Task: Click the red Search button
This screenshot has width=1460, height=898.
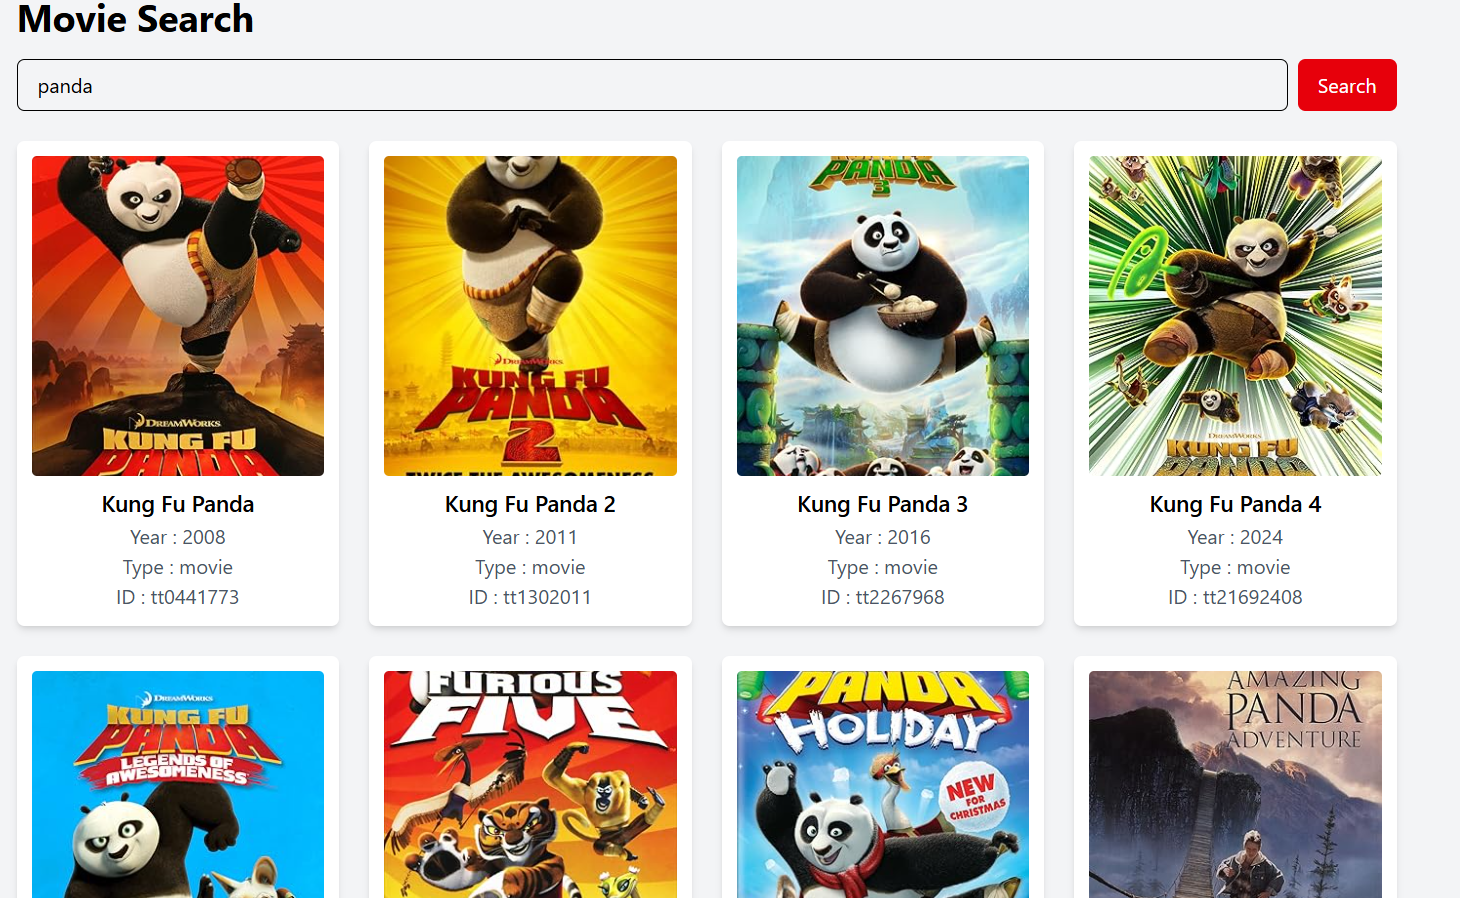Action: pyautogui.click(x=1347, y=85)
